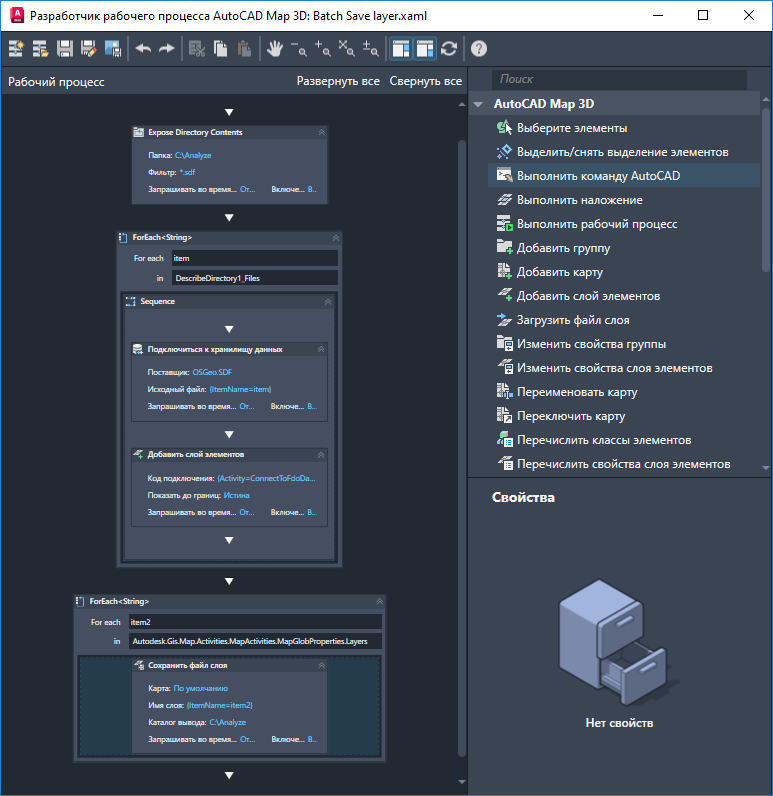
Task: Redo the last action
Action: [166, 49]
